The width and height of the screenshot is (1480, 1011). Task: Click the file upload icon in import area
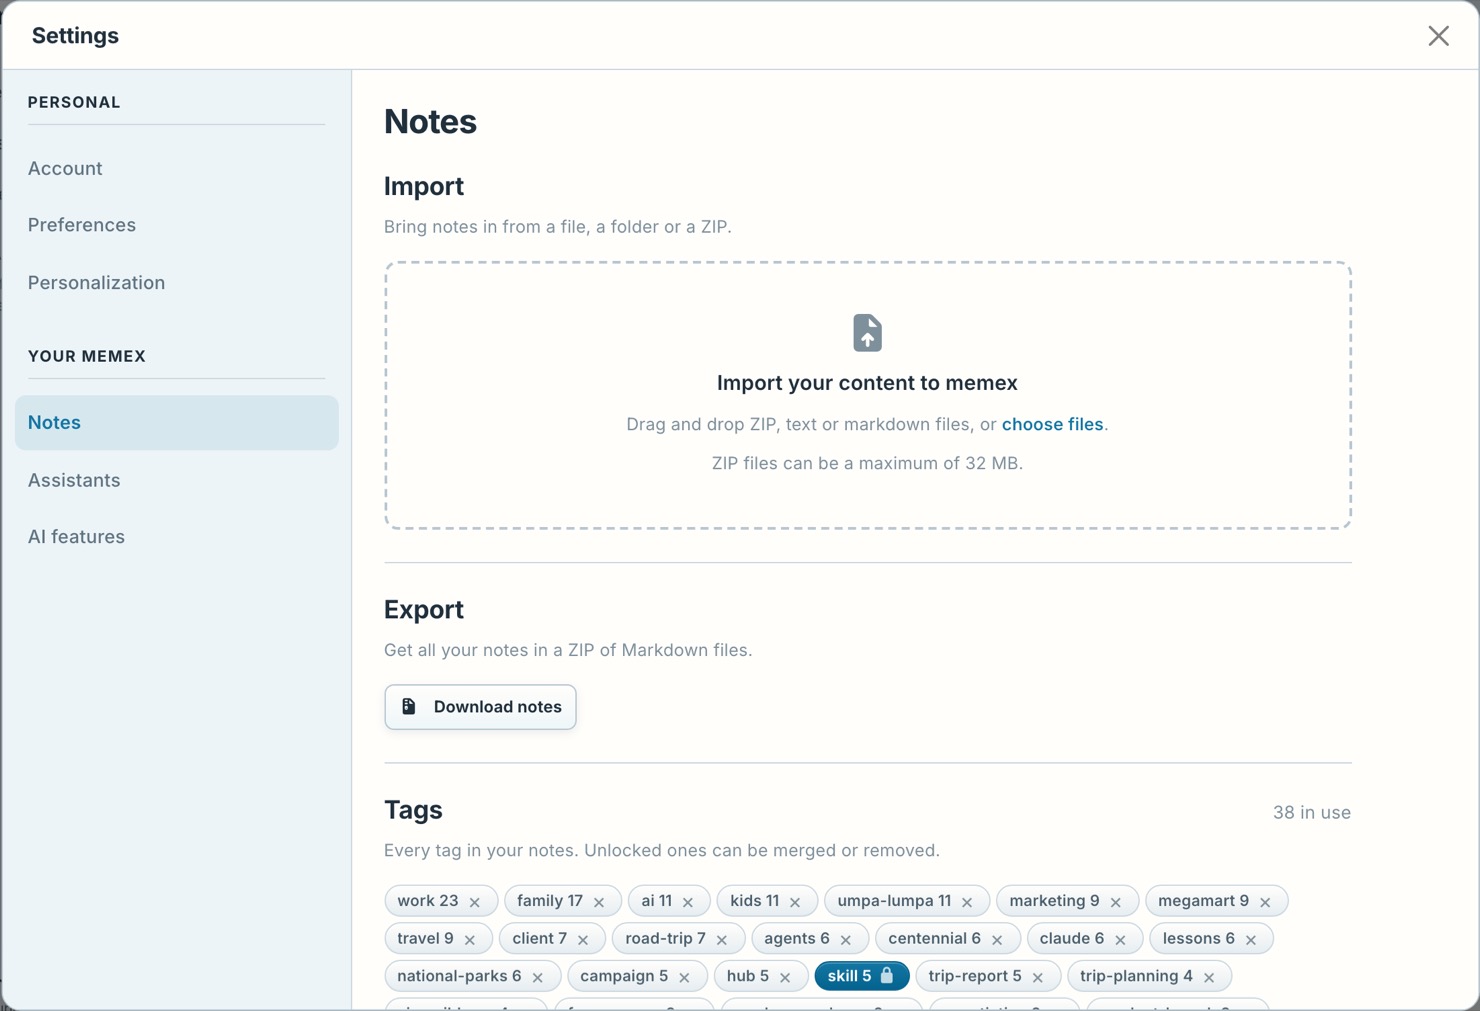(x=867, y=333)
